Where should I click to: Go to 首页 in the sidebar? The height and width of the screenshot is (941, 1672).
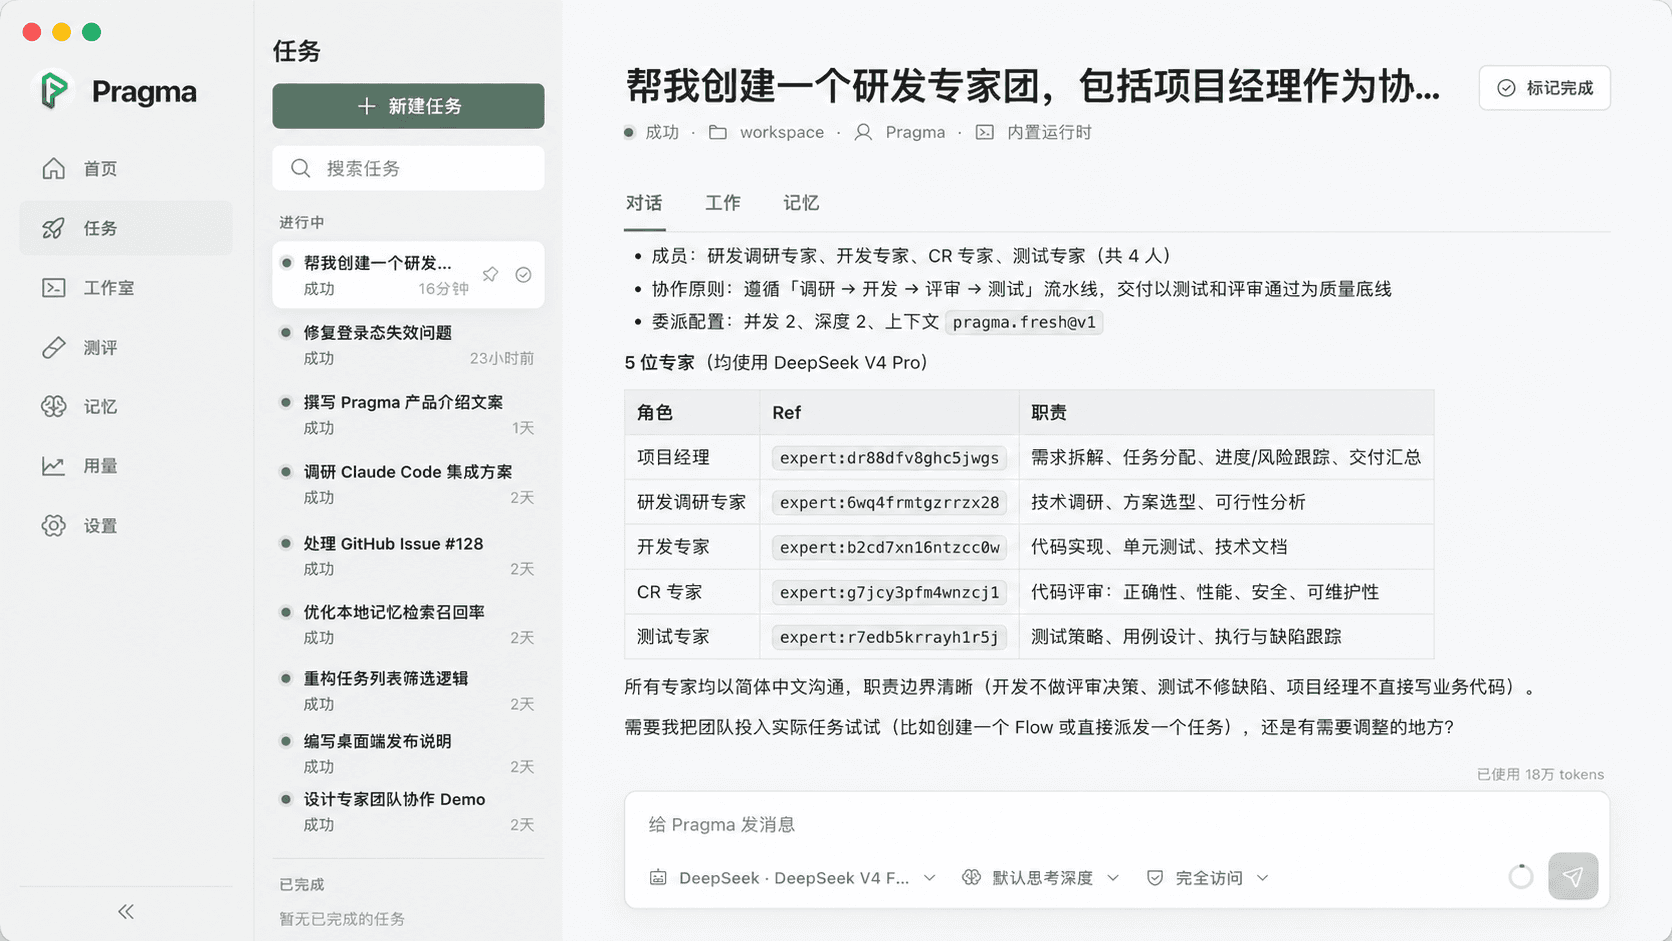click(126, 168)
